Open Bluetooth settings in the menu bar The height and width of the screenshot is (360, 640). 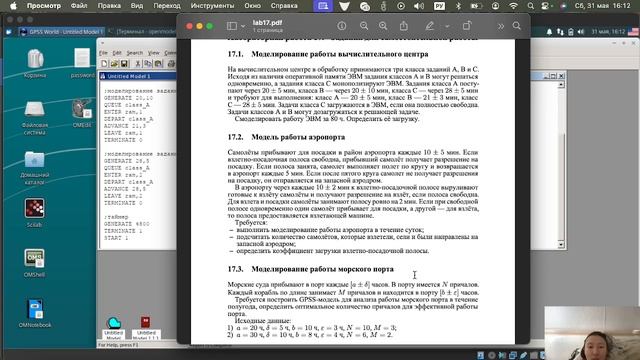(x=458, y=6)
